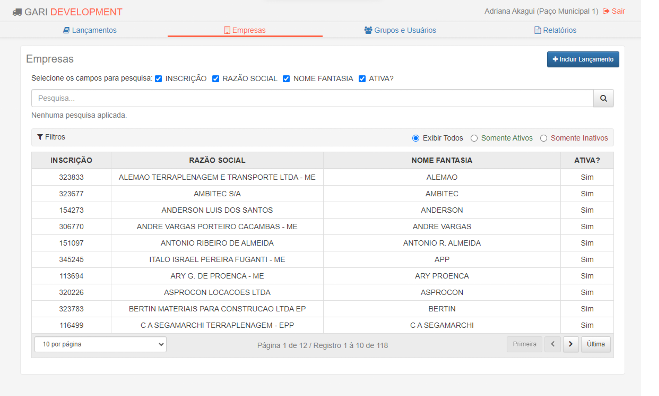Open the 10 por página dropdown
This screenshot has width=659, height=396.
[x=100, y=344]
